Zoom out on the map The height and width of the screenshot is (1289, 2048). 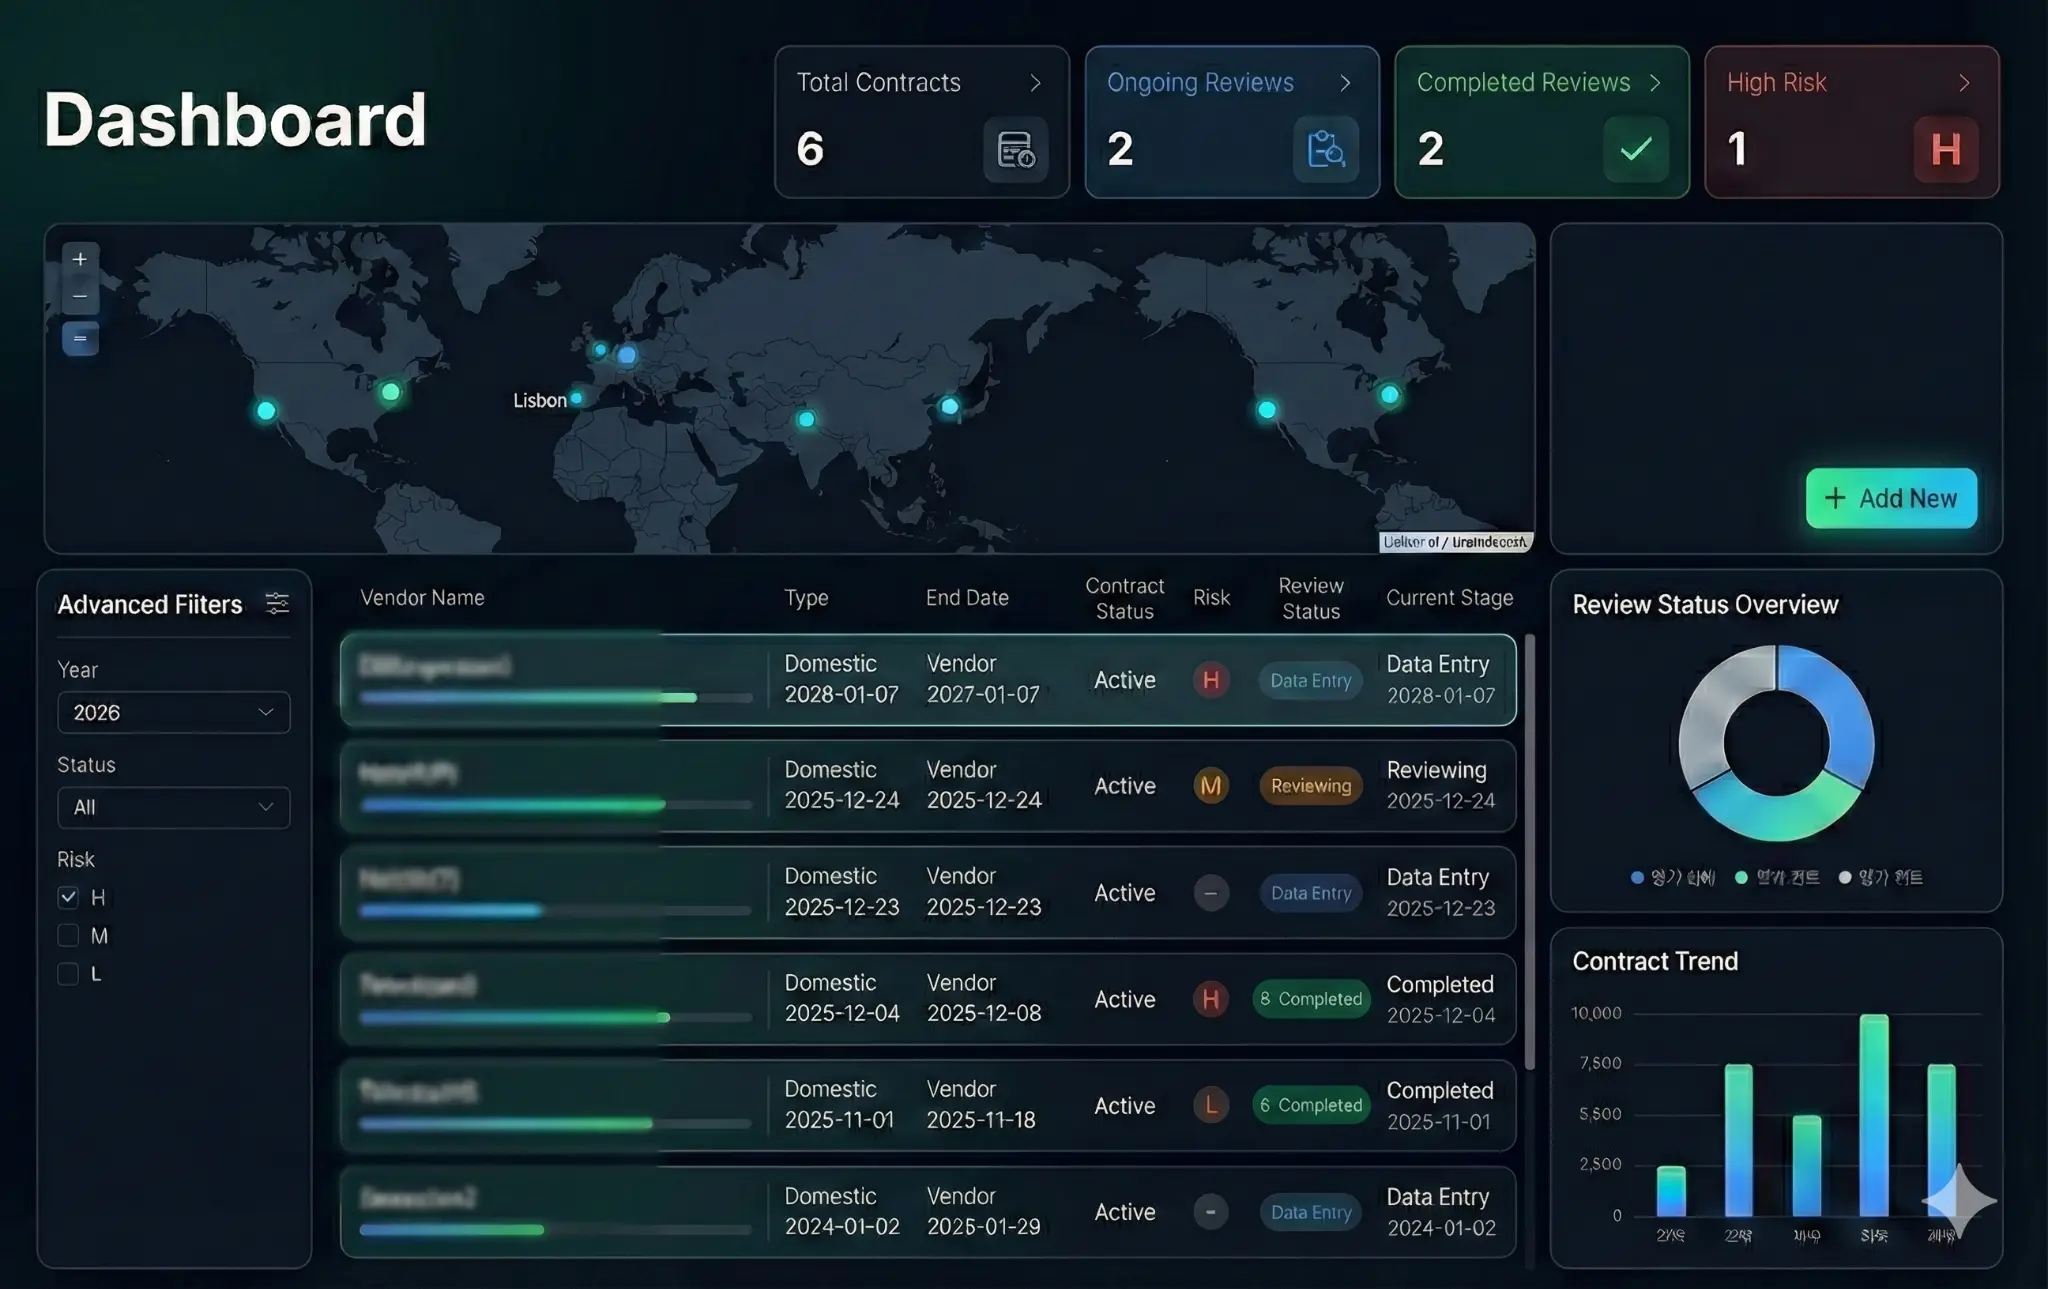coord(80,296)
